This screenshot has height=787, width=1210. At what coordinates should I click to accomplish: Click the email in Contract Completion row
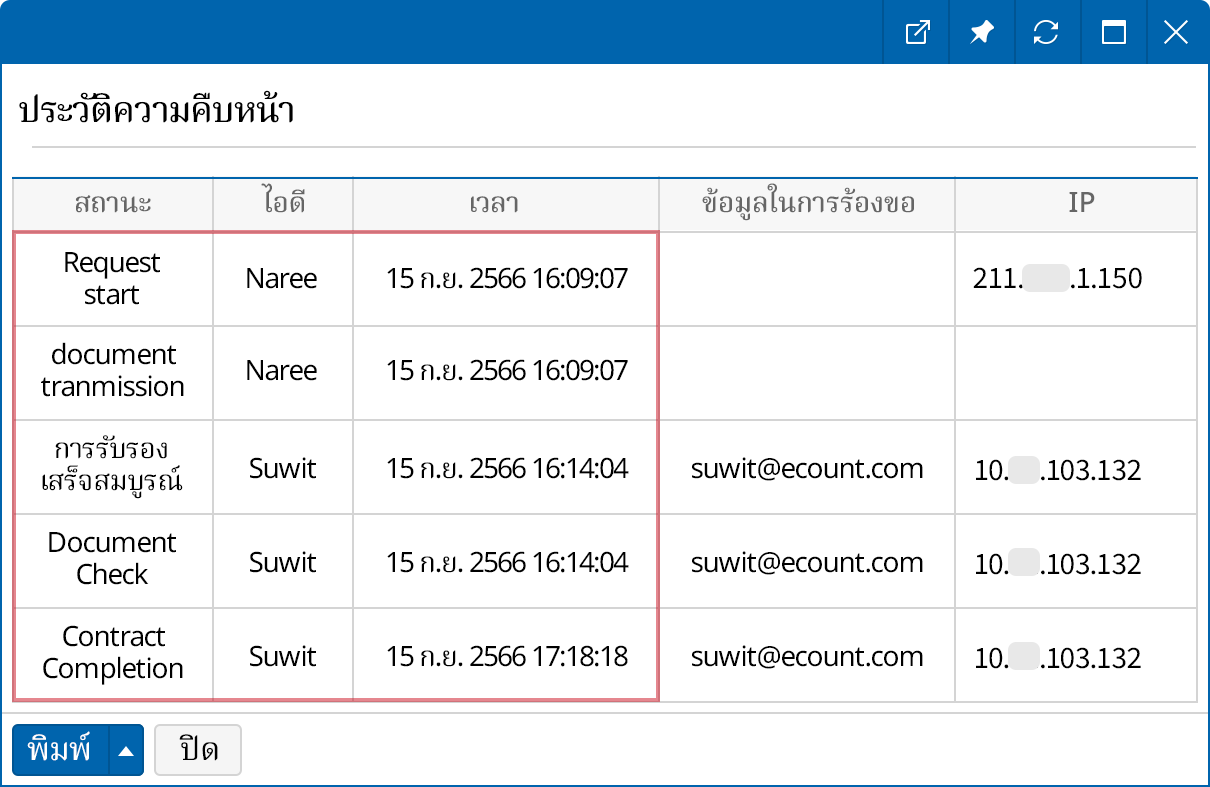(807, 657)
